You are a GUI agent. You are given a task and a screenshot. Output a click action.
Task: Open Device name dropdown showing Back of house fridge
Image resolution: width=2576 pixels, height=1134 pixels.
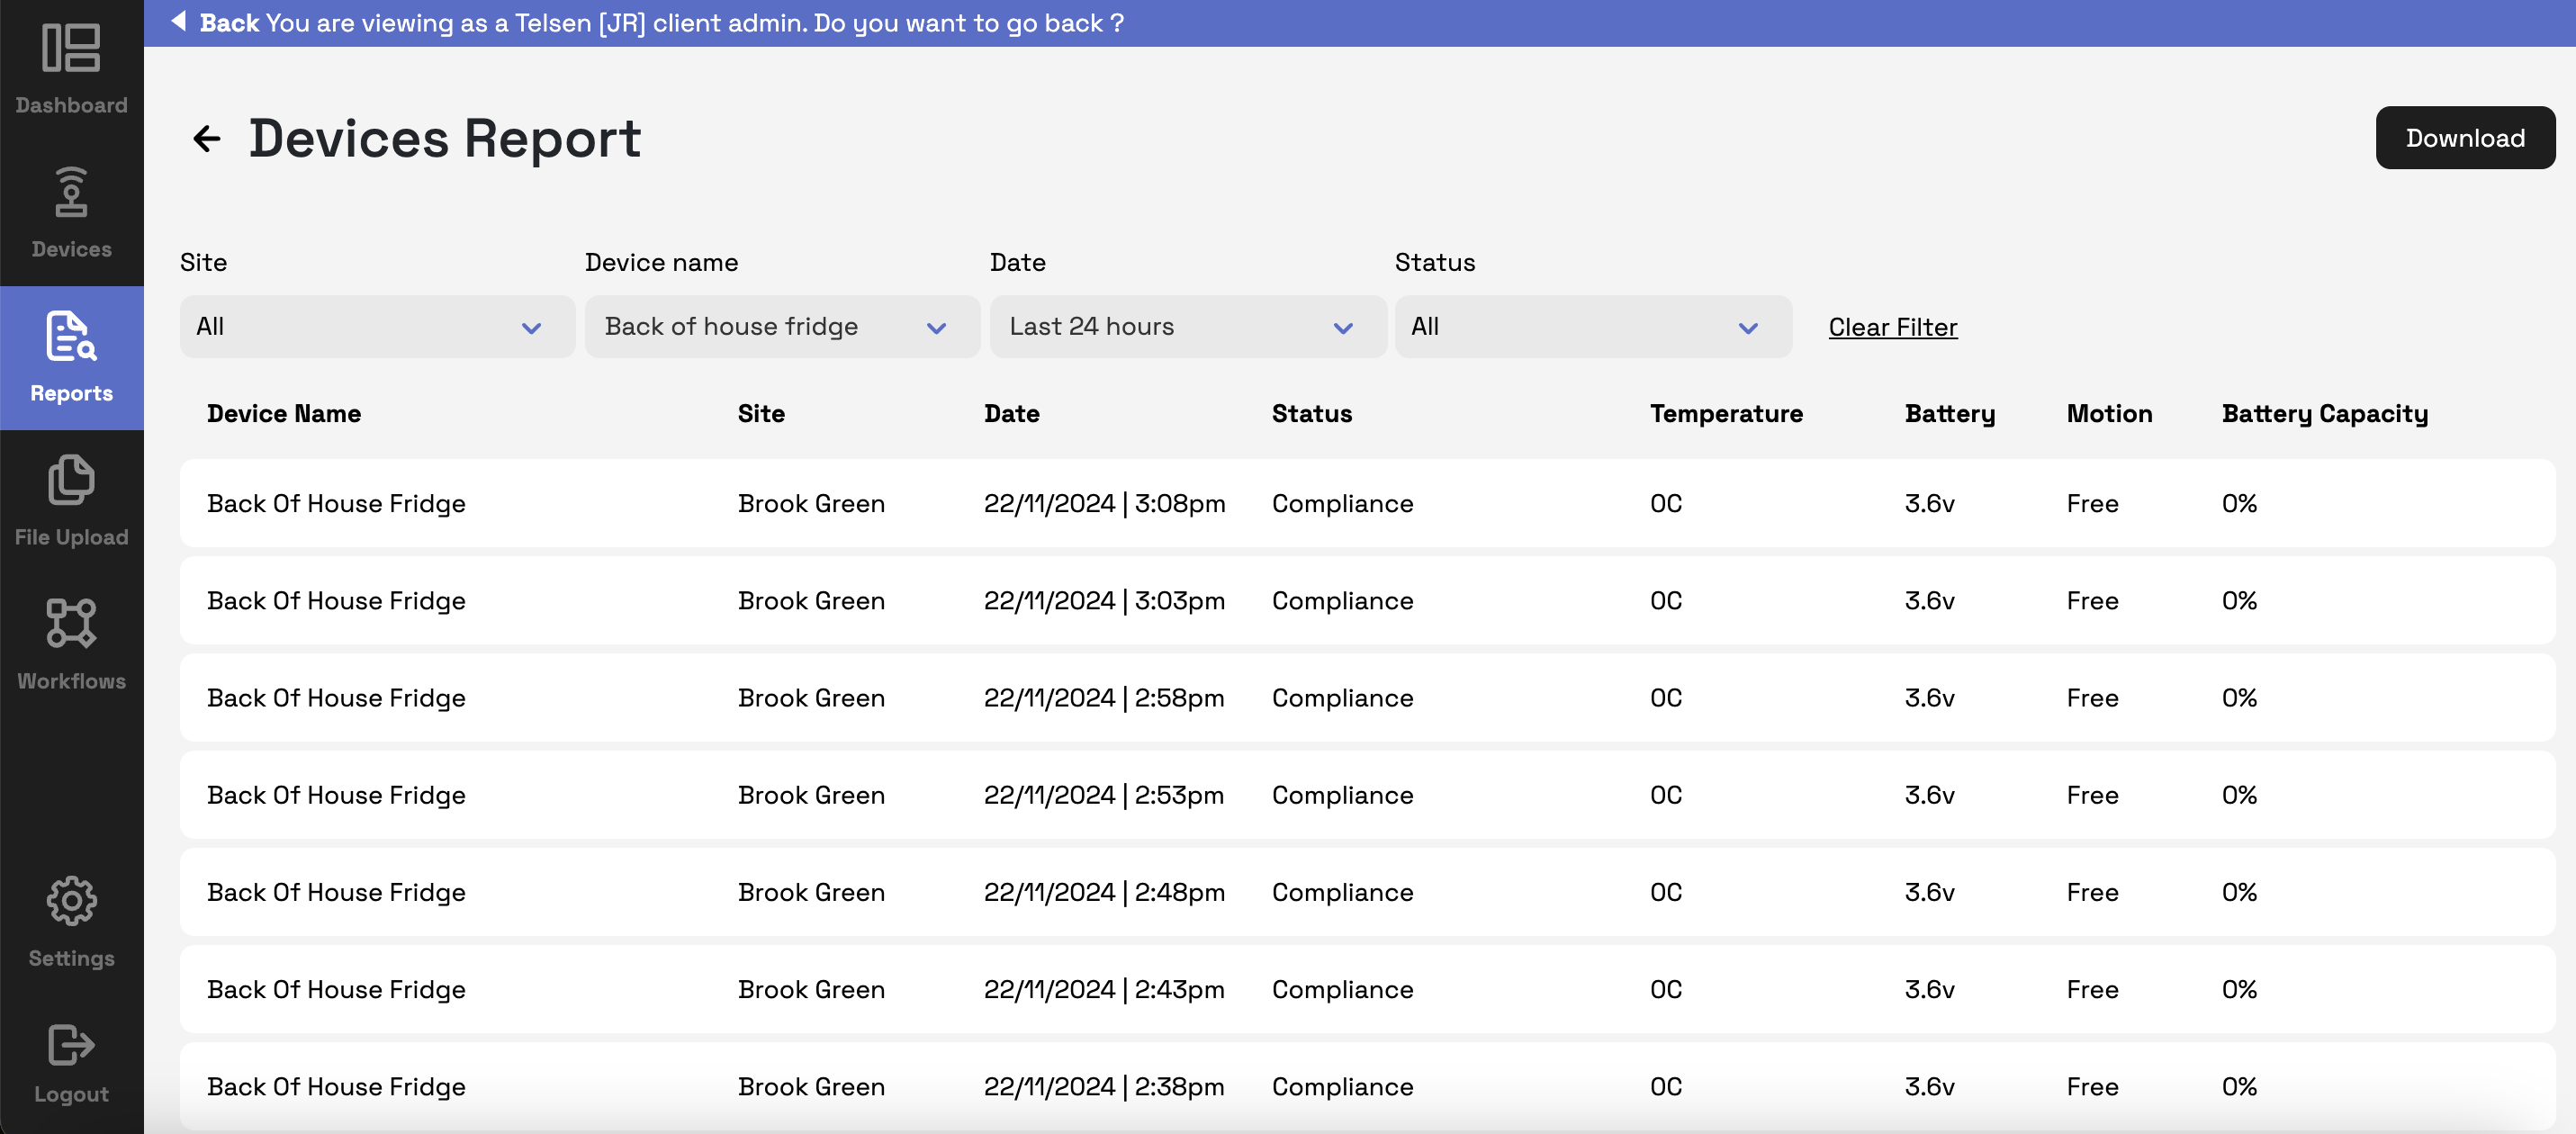(781, 327)
